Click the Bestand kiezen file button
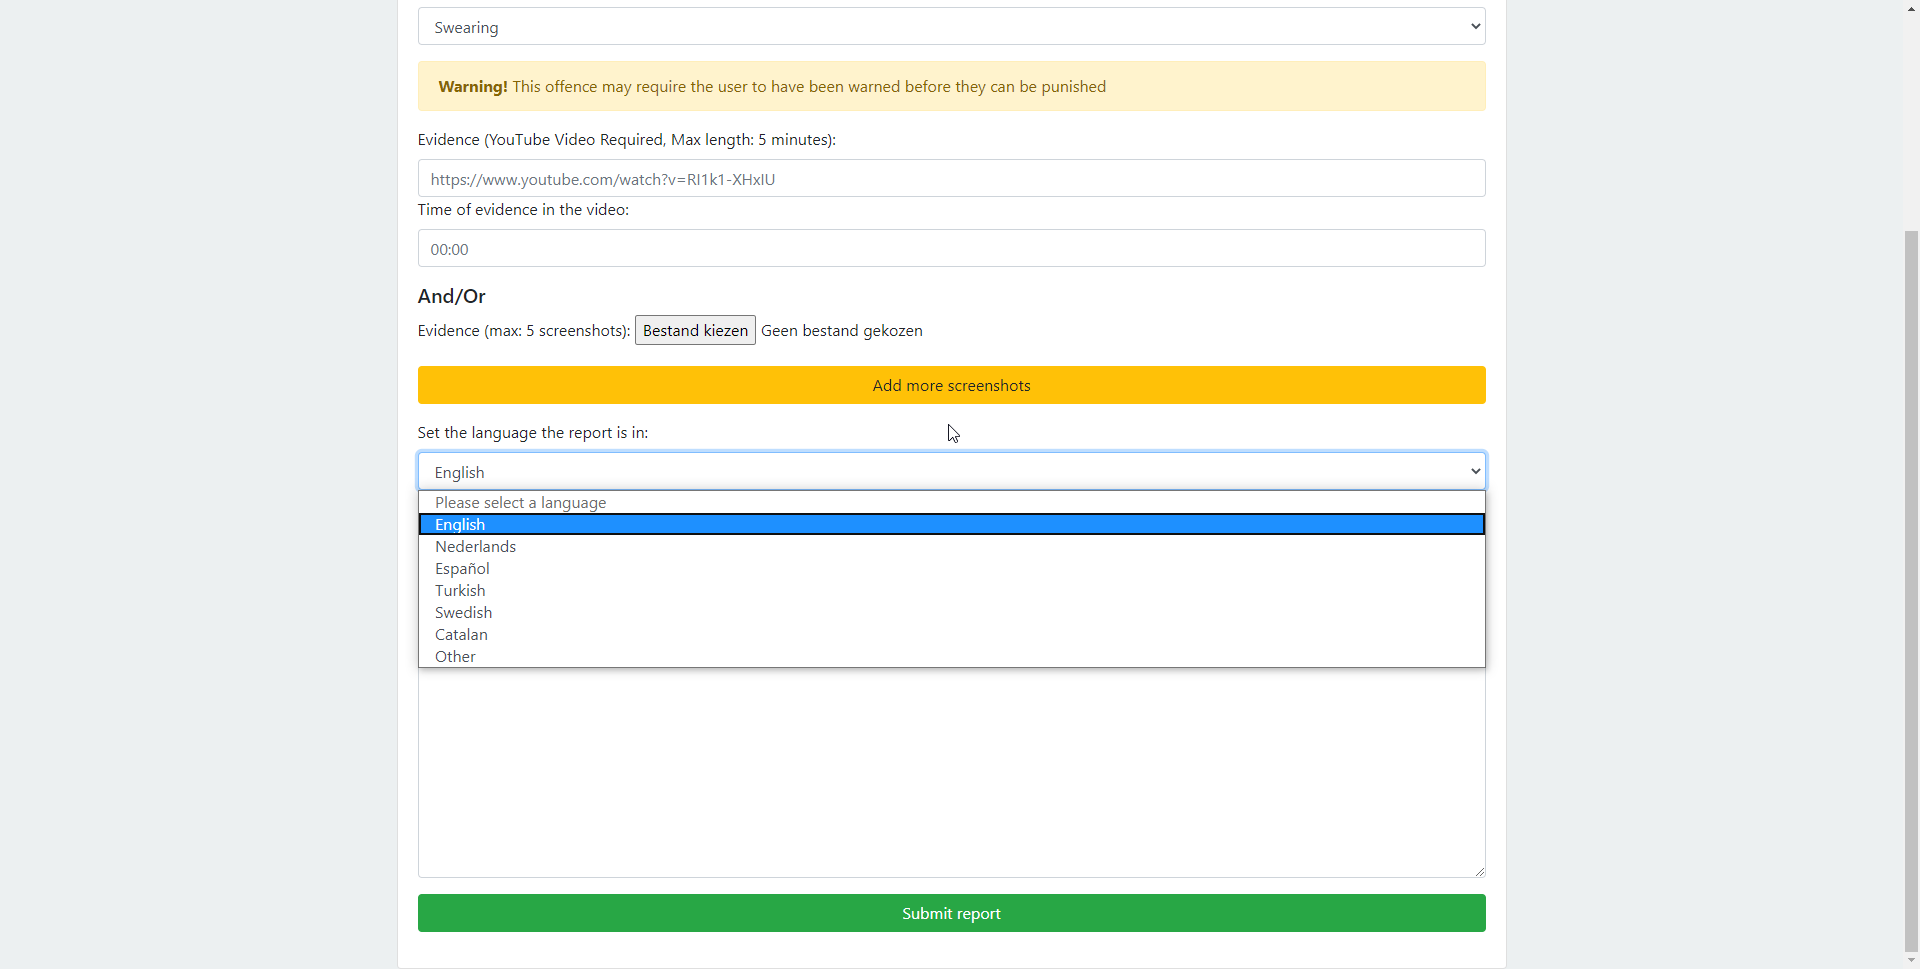The image size is (1920, 969). pos(695,331)
